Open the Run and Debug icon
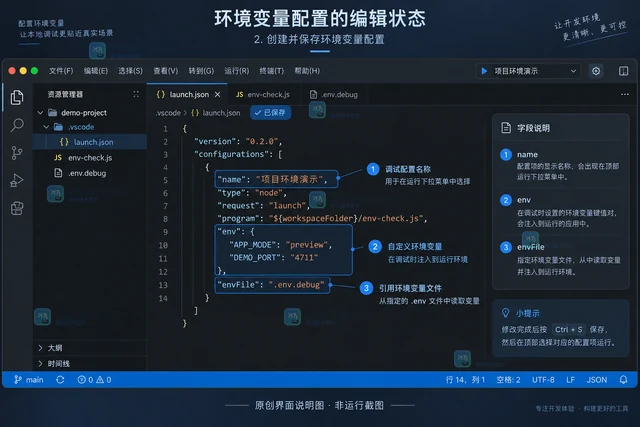 [x=17, y=180]
